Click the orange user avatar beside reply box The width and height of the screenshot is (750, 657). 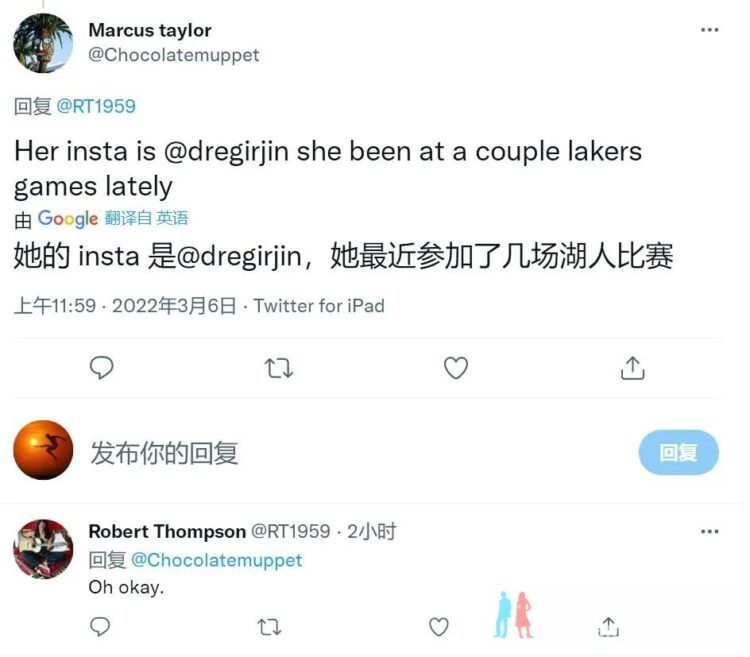pyautogui.click(x=43, y=450)
